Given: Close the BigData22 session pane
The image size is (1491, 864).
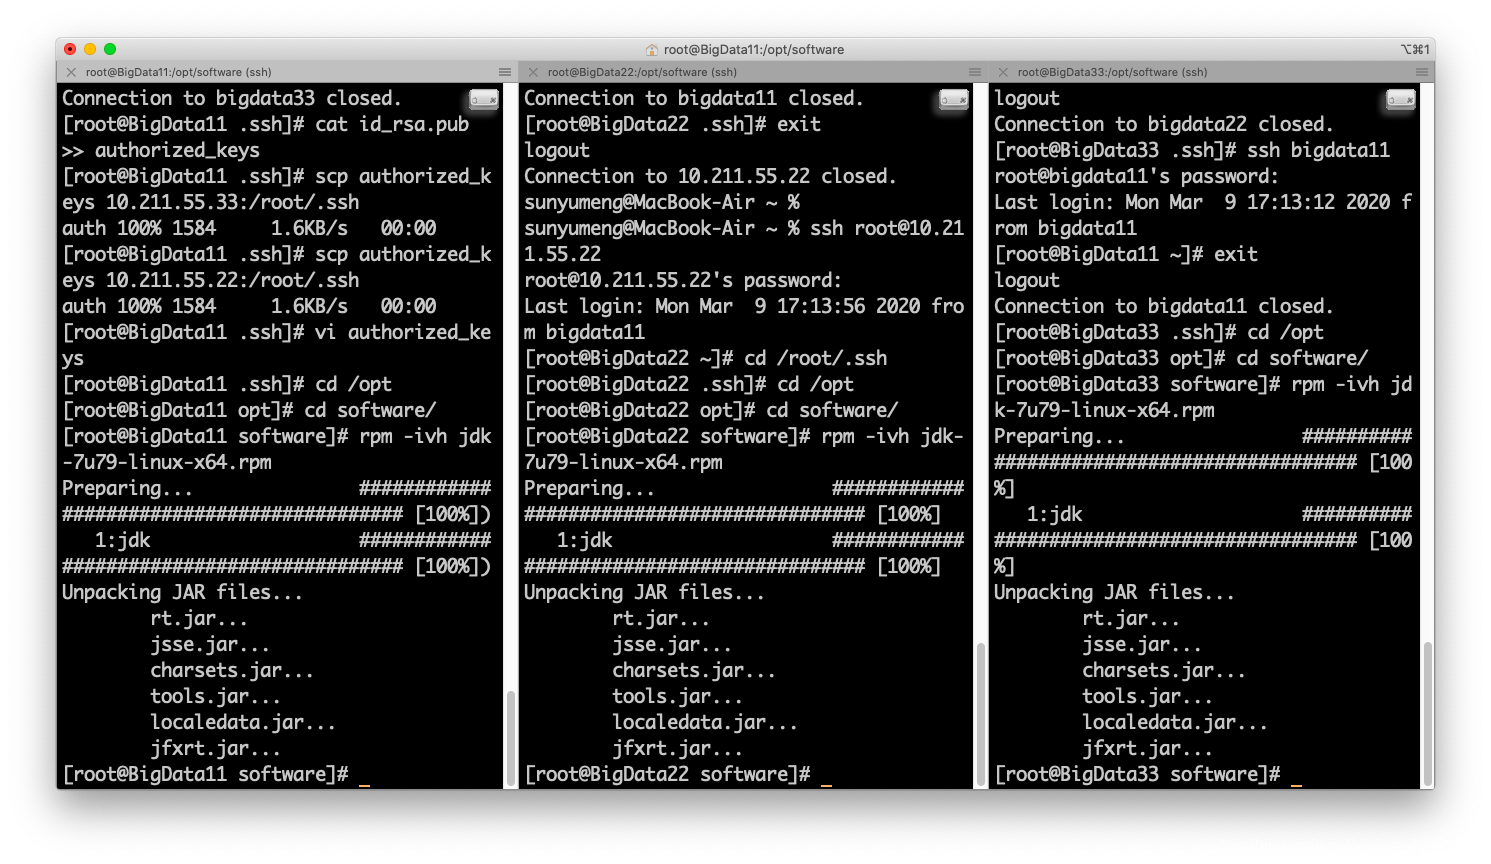Looking at the screenshot, I should pos(533,72).
